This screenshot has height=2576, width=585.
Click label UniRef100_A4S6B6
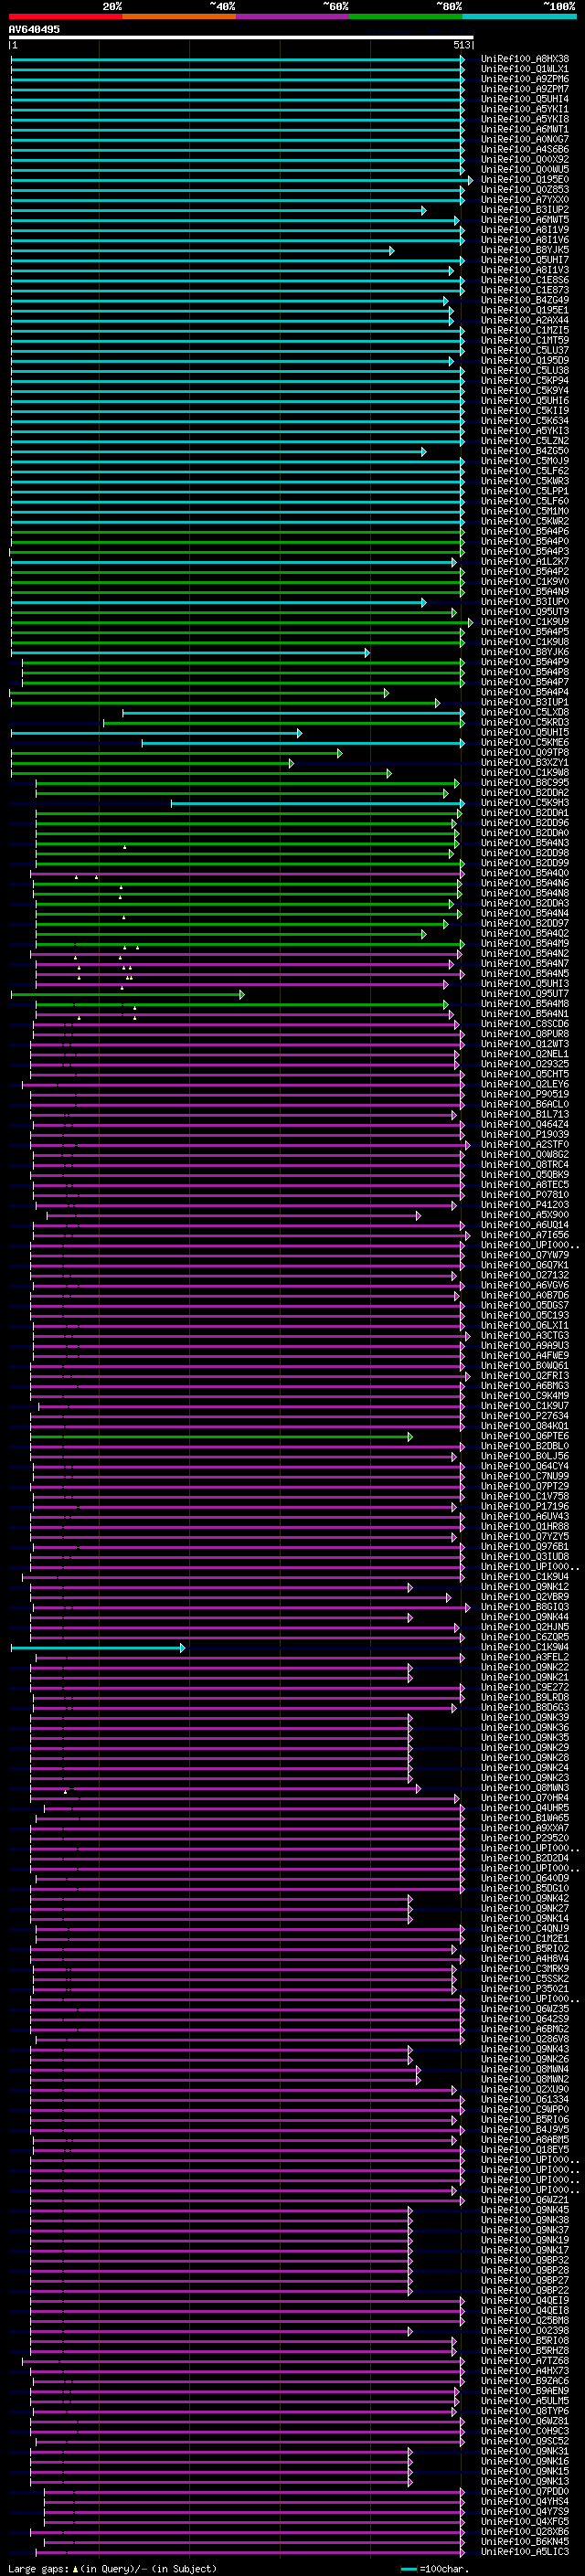[x=525, y=149]
